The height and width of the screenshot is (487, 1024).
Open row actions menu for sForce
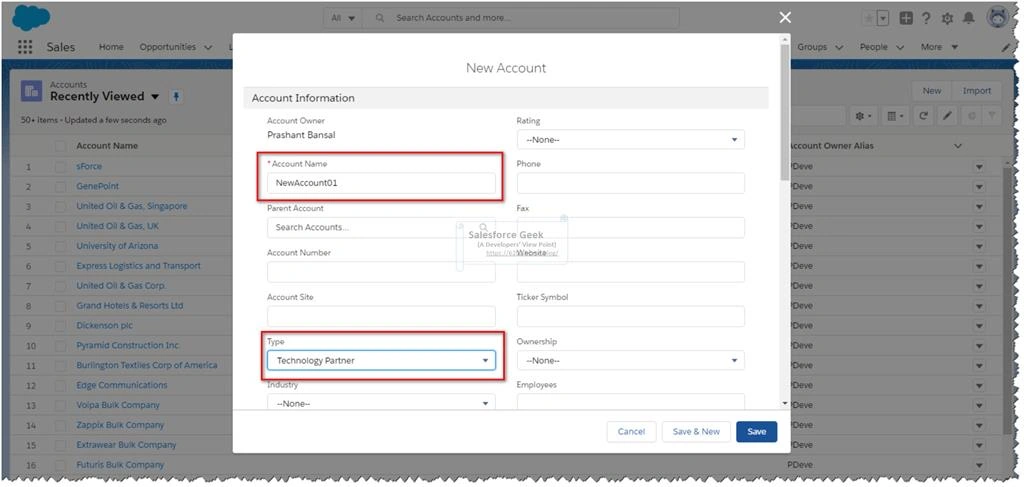(x=979, y=167)
